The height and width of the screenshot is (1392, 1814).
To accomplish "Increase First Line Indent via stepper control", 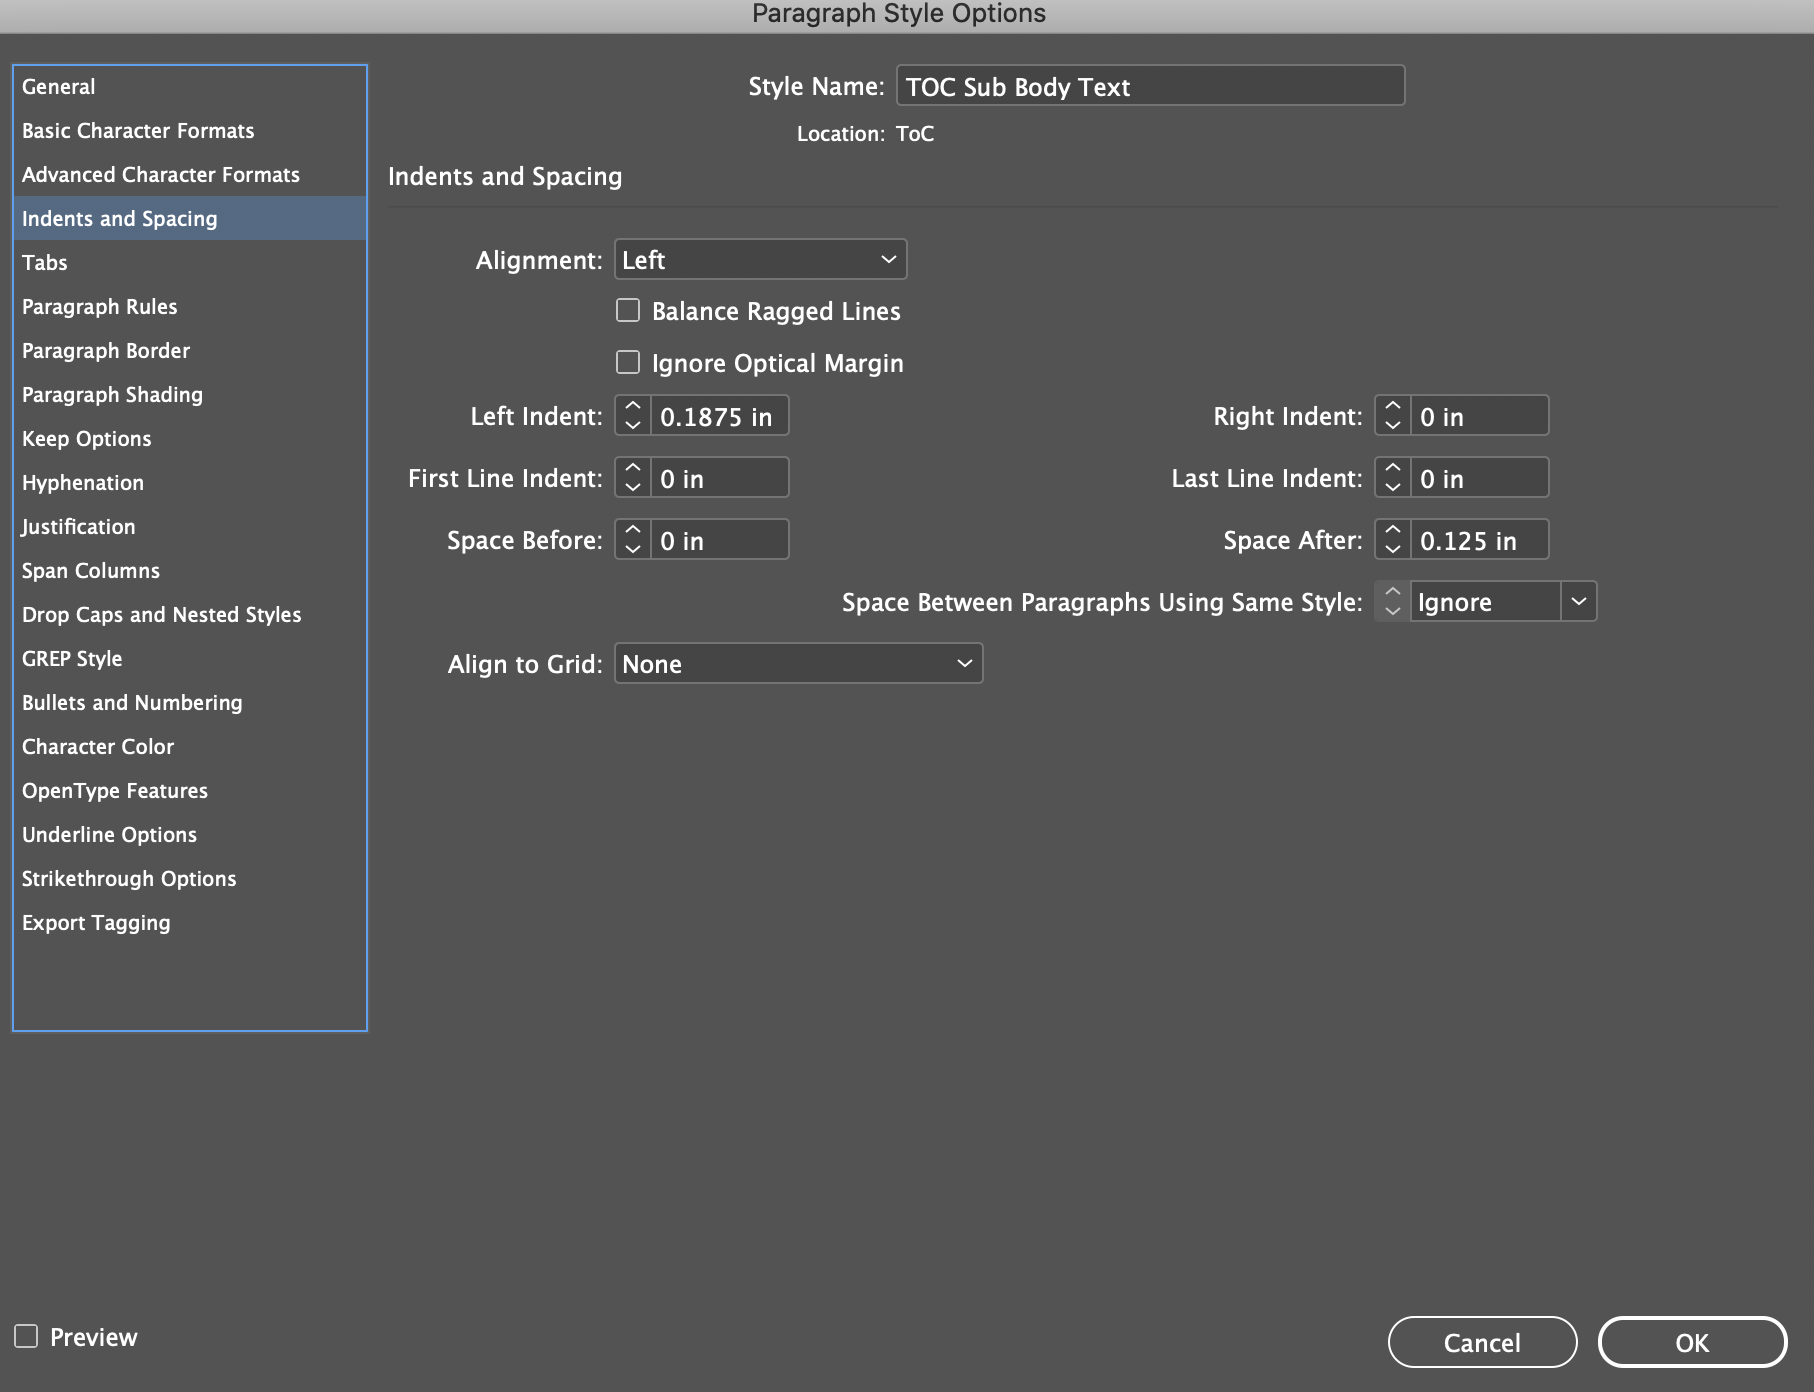I will tap(632, 470).
